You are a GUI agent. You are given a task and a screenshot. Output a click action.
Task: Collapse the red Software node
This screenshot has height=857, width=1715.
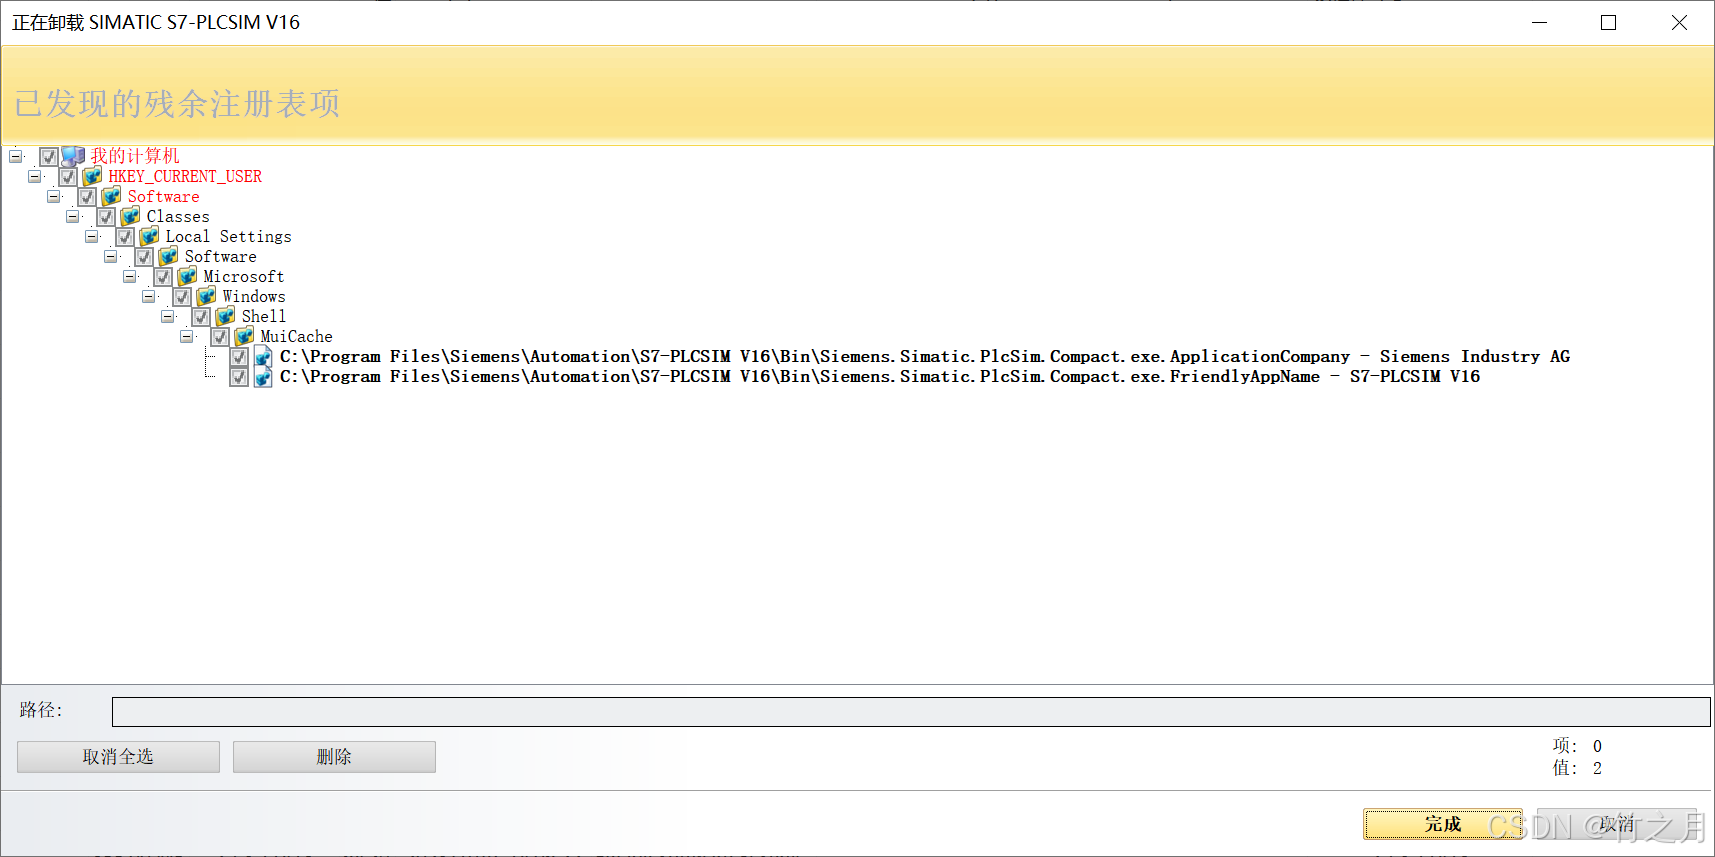[53, 196]
